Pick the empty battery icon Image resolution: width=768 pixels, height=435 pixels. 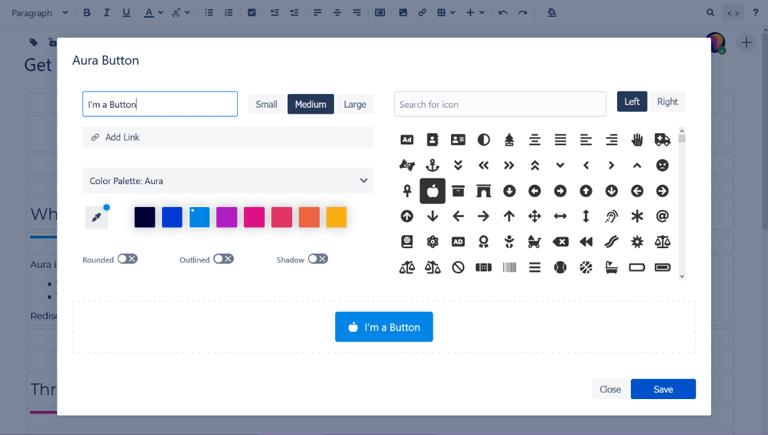[x=637, y=267]
